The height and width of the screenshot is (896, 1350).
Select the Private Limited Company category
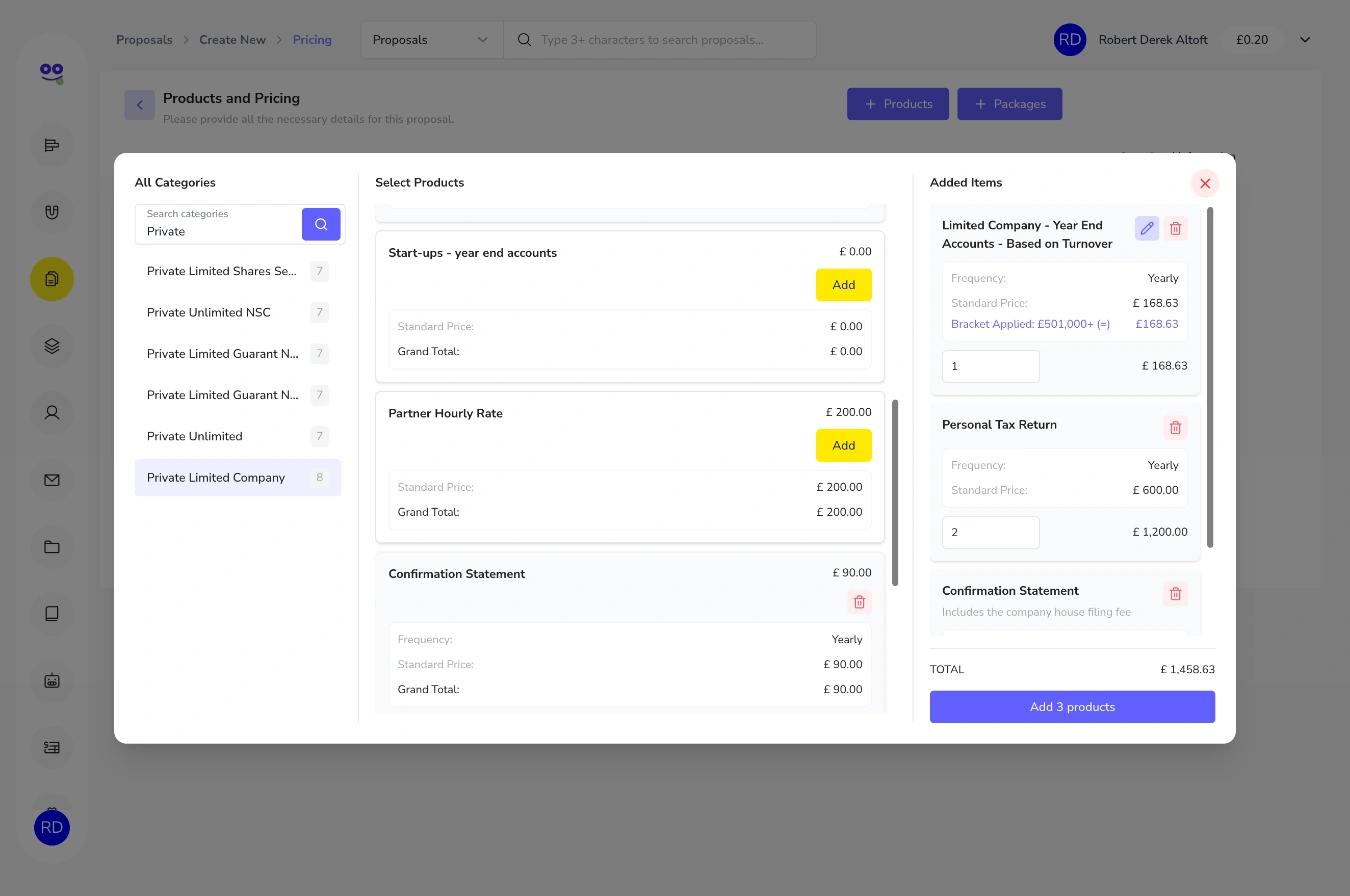(x=238, y=478)
